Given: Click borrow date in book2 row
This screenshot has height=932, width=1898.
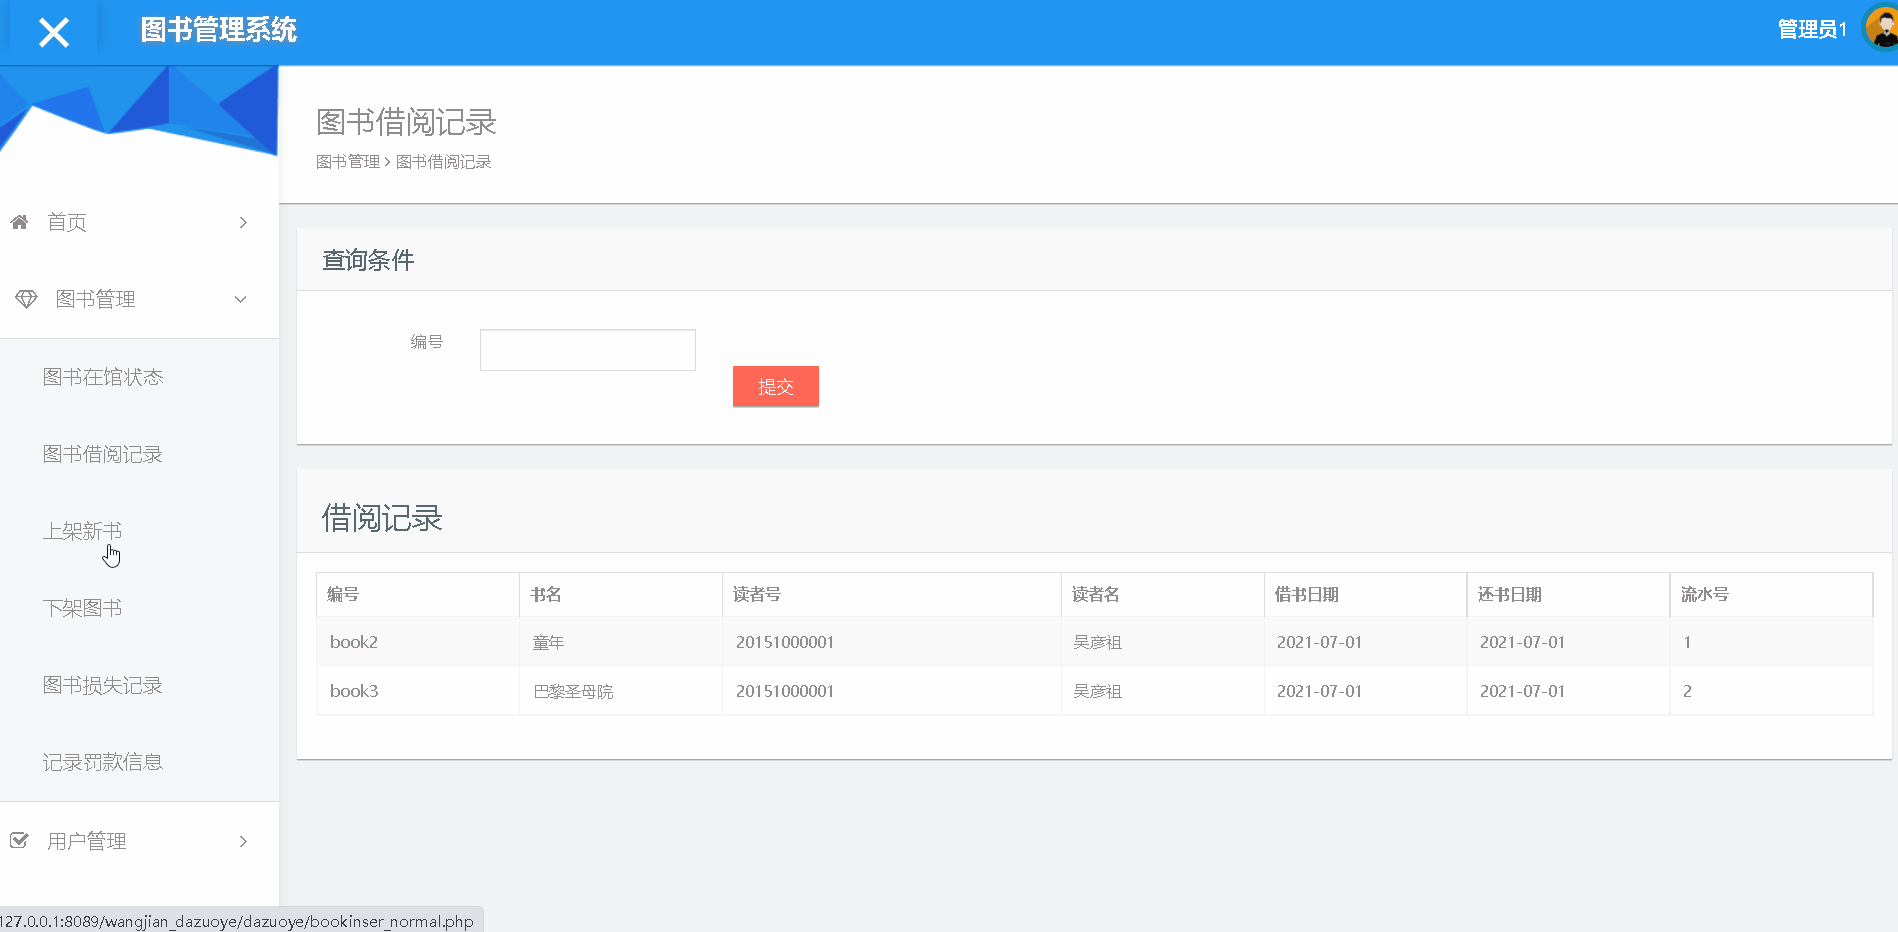Looking at the screenshot, I should (1366, 642).
